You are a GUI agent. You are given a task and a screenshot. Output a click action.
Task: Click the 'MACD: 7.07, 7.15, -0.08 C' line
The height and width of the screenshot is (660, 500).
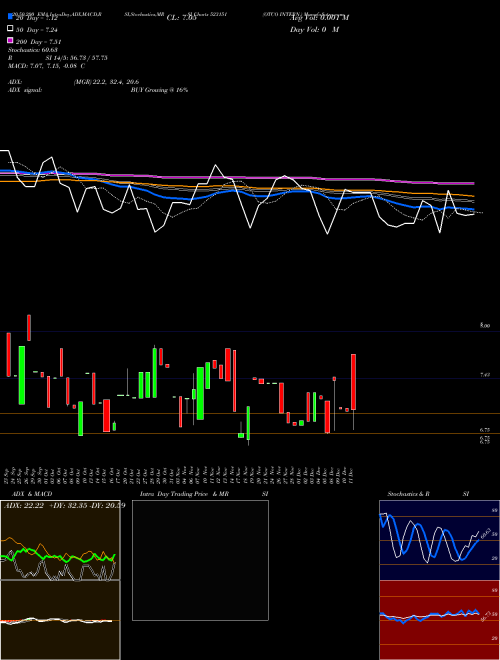coord(46,66)
